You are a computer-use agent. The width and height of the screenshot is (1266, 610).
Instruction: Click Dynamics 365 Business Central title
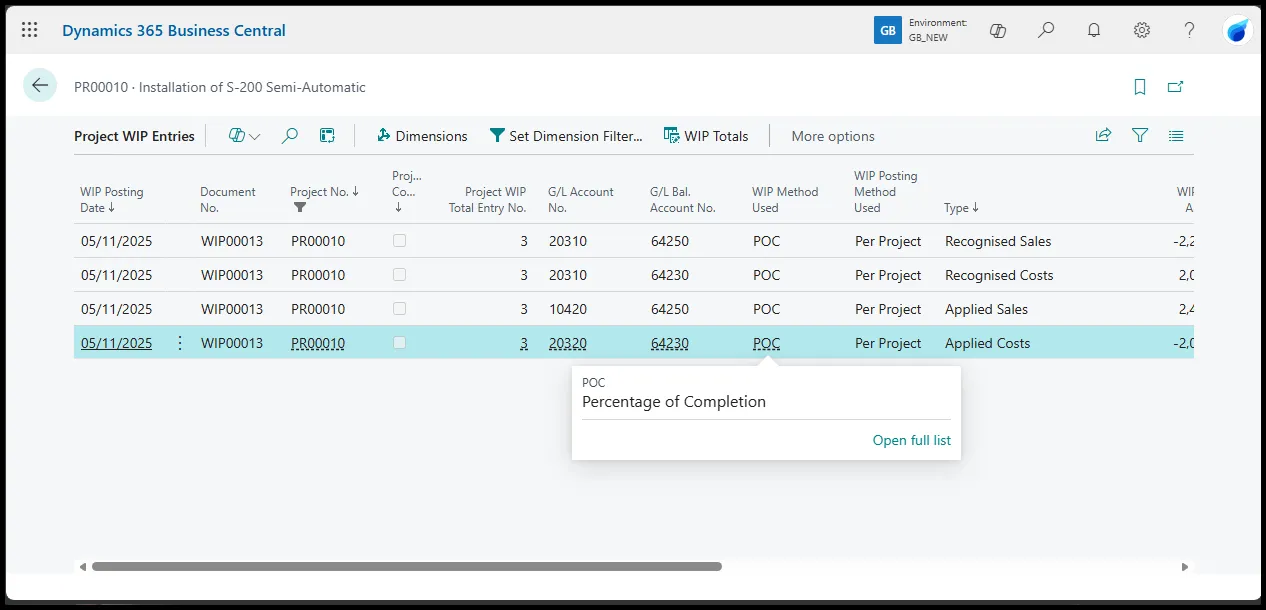tap(174, 30)
